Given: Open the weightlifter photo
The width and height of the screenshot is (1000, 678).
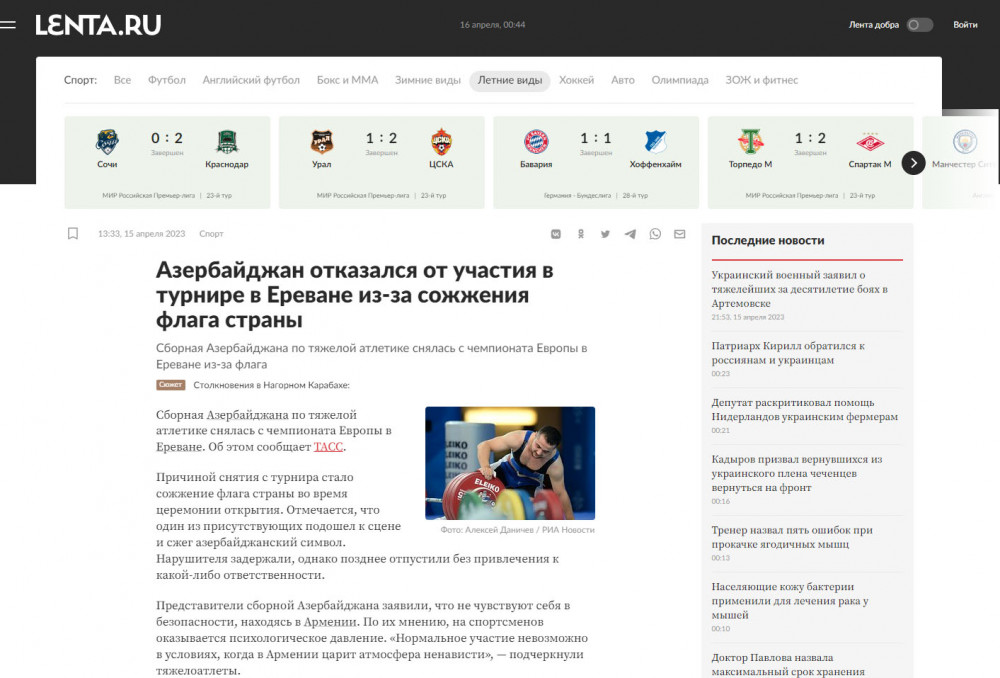Looking at the screenshot, I should 510,463.
